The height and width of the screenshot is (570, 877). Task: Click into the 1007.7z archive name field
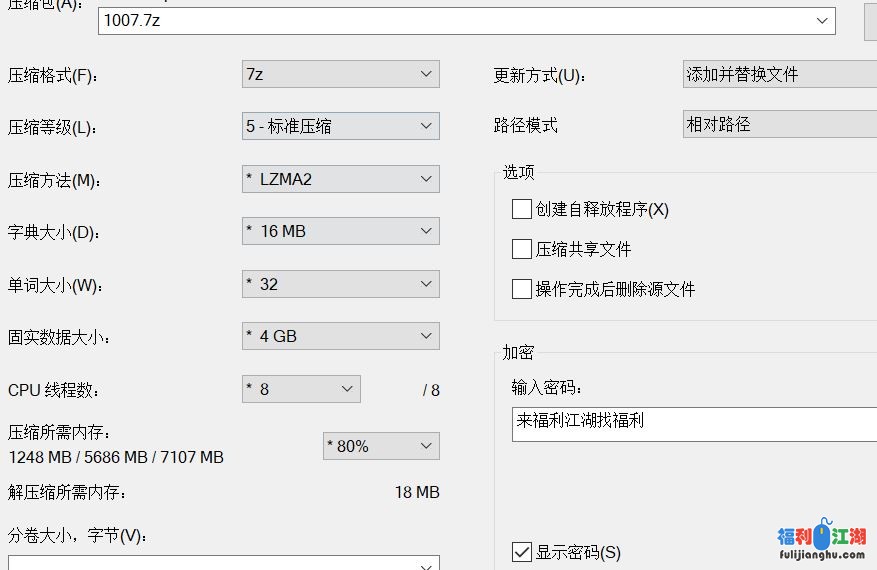click(x=450, y=20)
